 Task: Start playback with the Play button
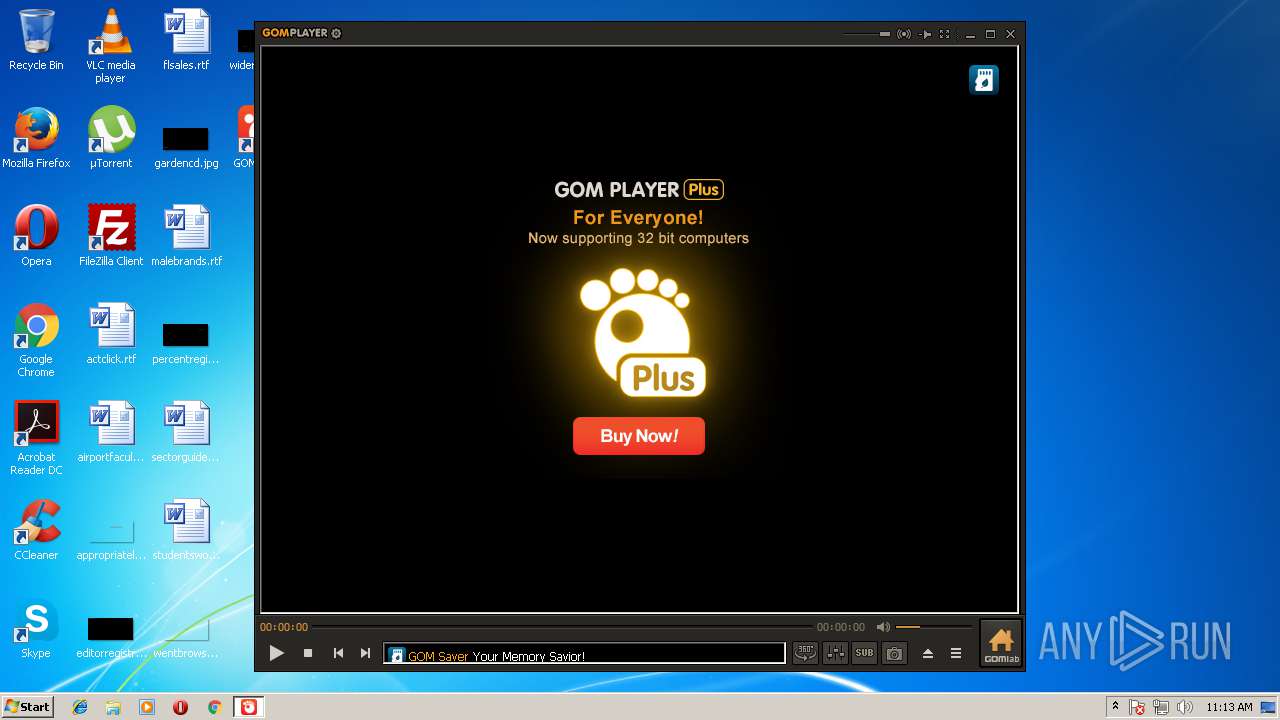pos(277,653)
